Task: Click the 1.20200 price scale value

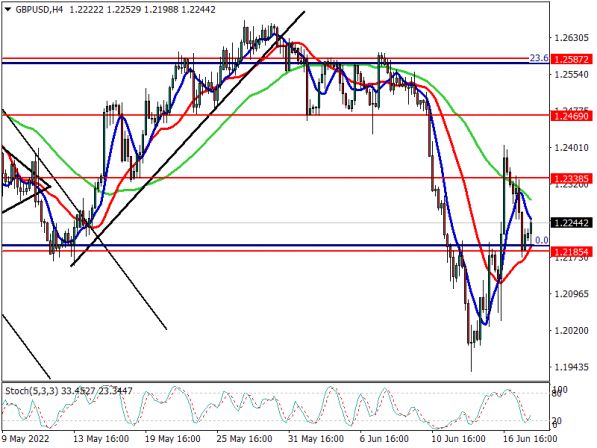Action: pyautogui.click(x=571, y=330)
